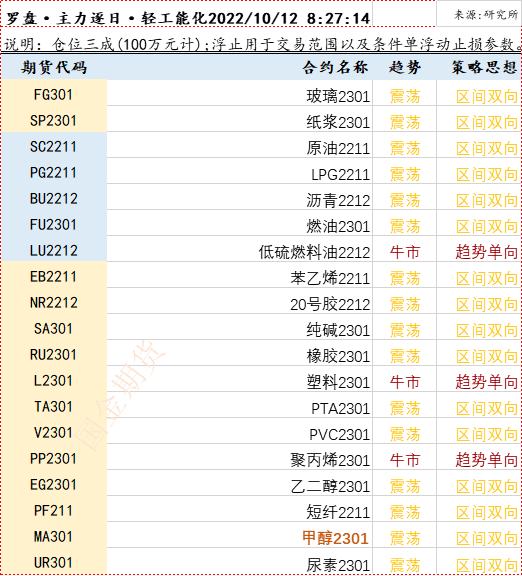522x576 pixels.
Task: Click the 说明 position note line
Action: coord(263,44)
